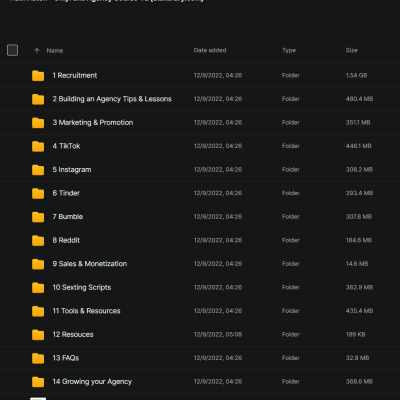Open '2 Building an Agency Tips & Lessons'
400x400 pixels.
click(112, 99)
